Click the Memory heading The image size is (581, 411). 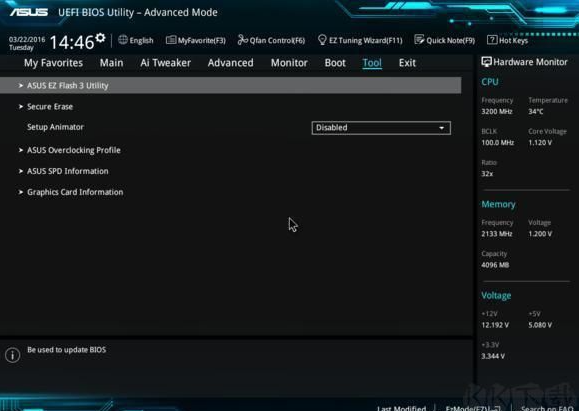coord(498,204)
